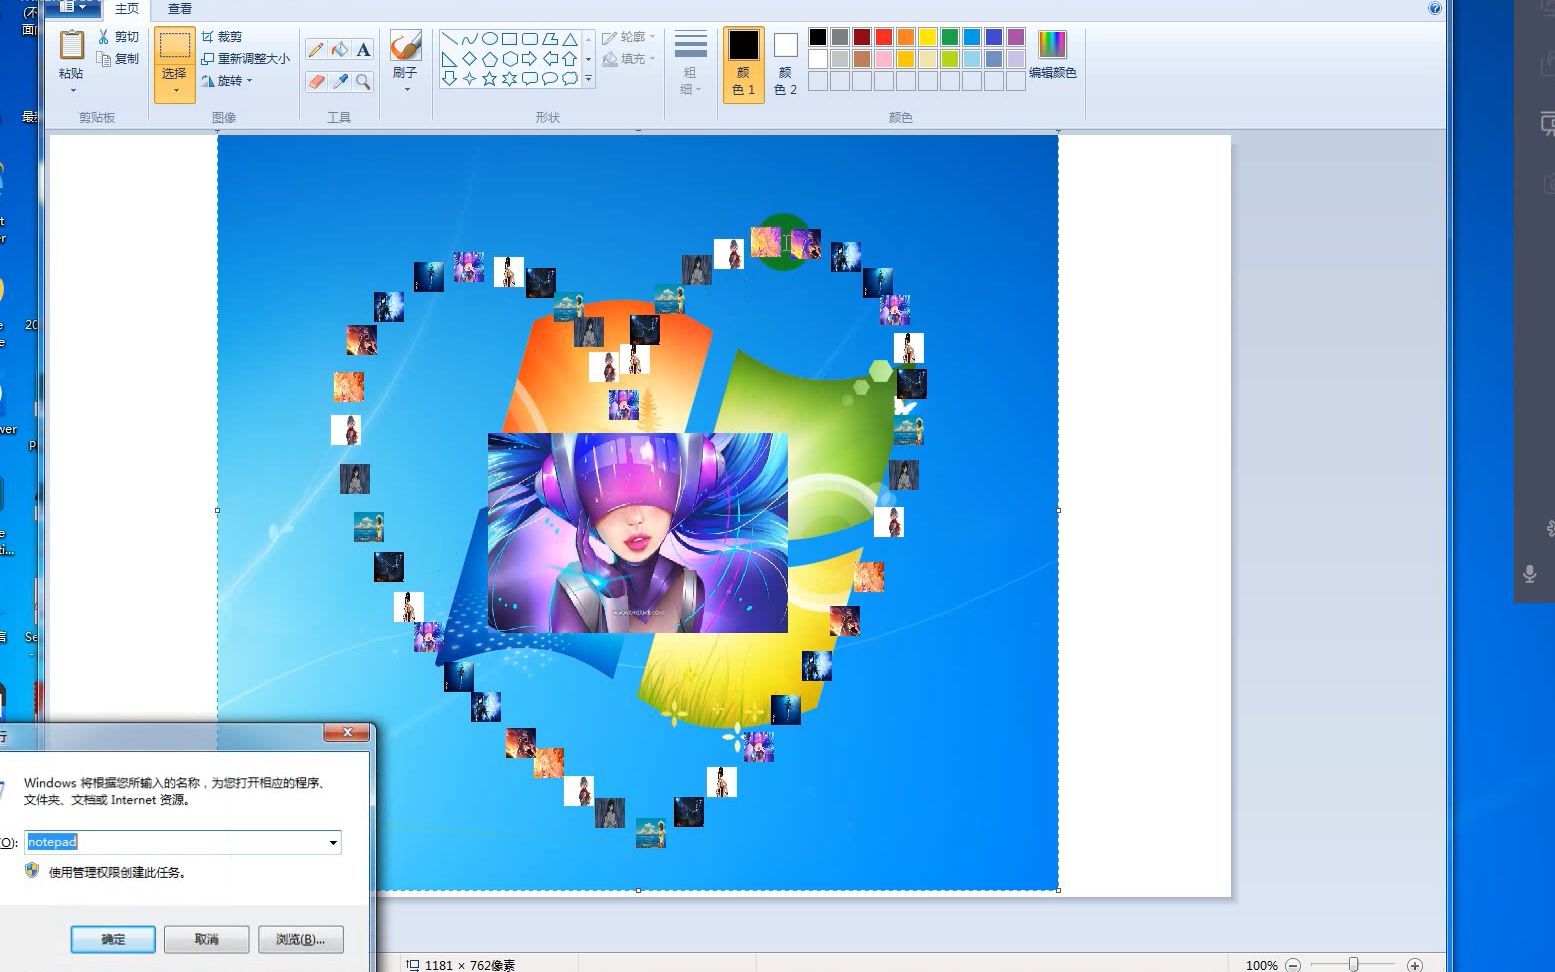Select the Brushes (刷子) tool icon
Viewport: 1555px width, 972px height.
click(x=405, y=46)
